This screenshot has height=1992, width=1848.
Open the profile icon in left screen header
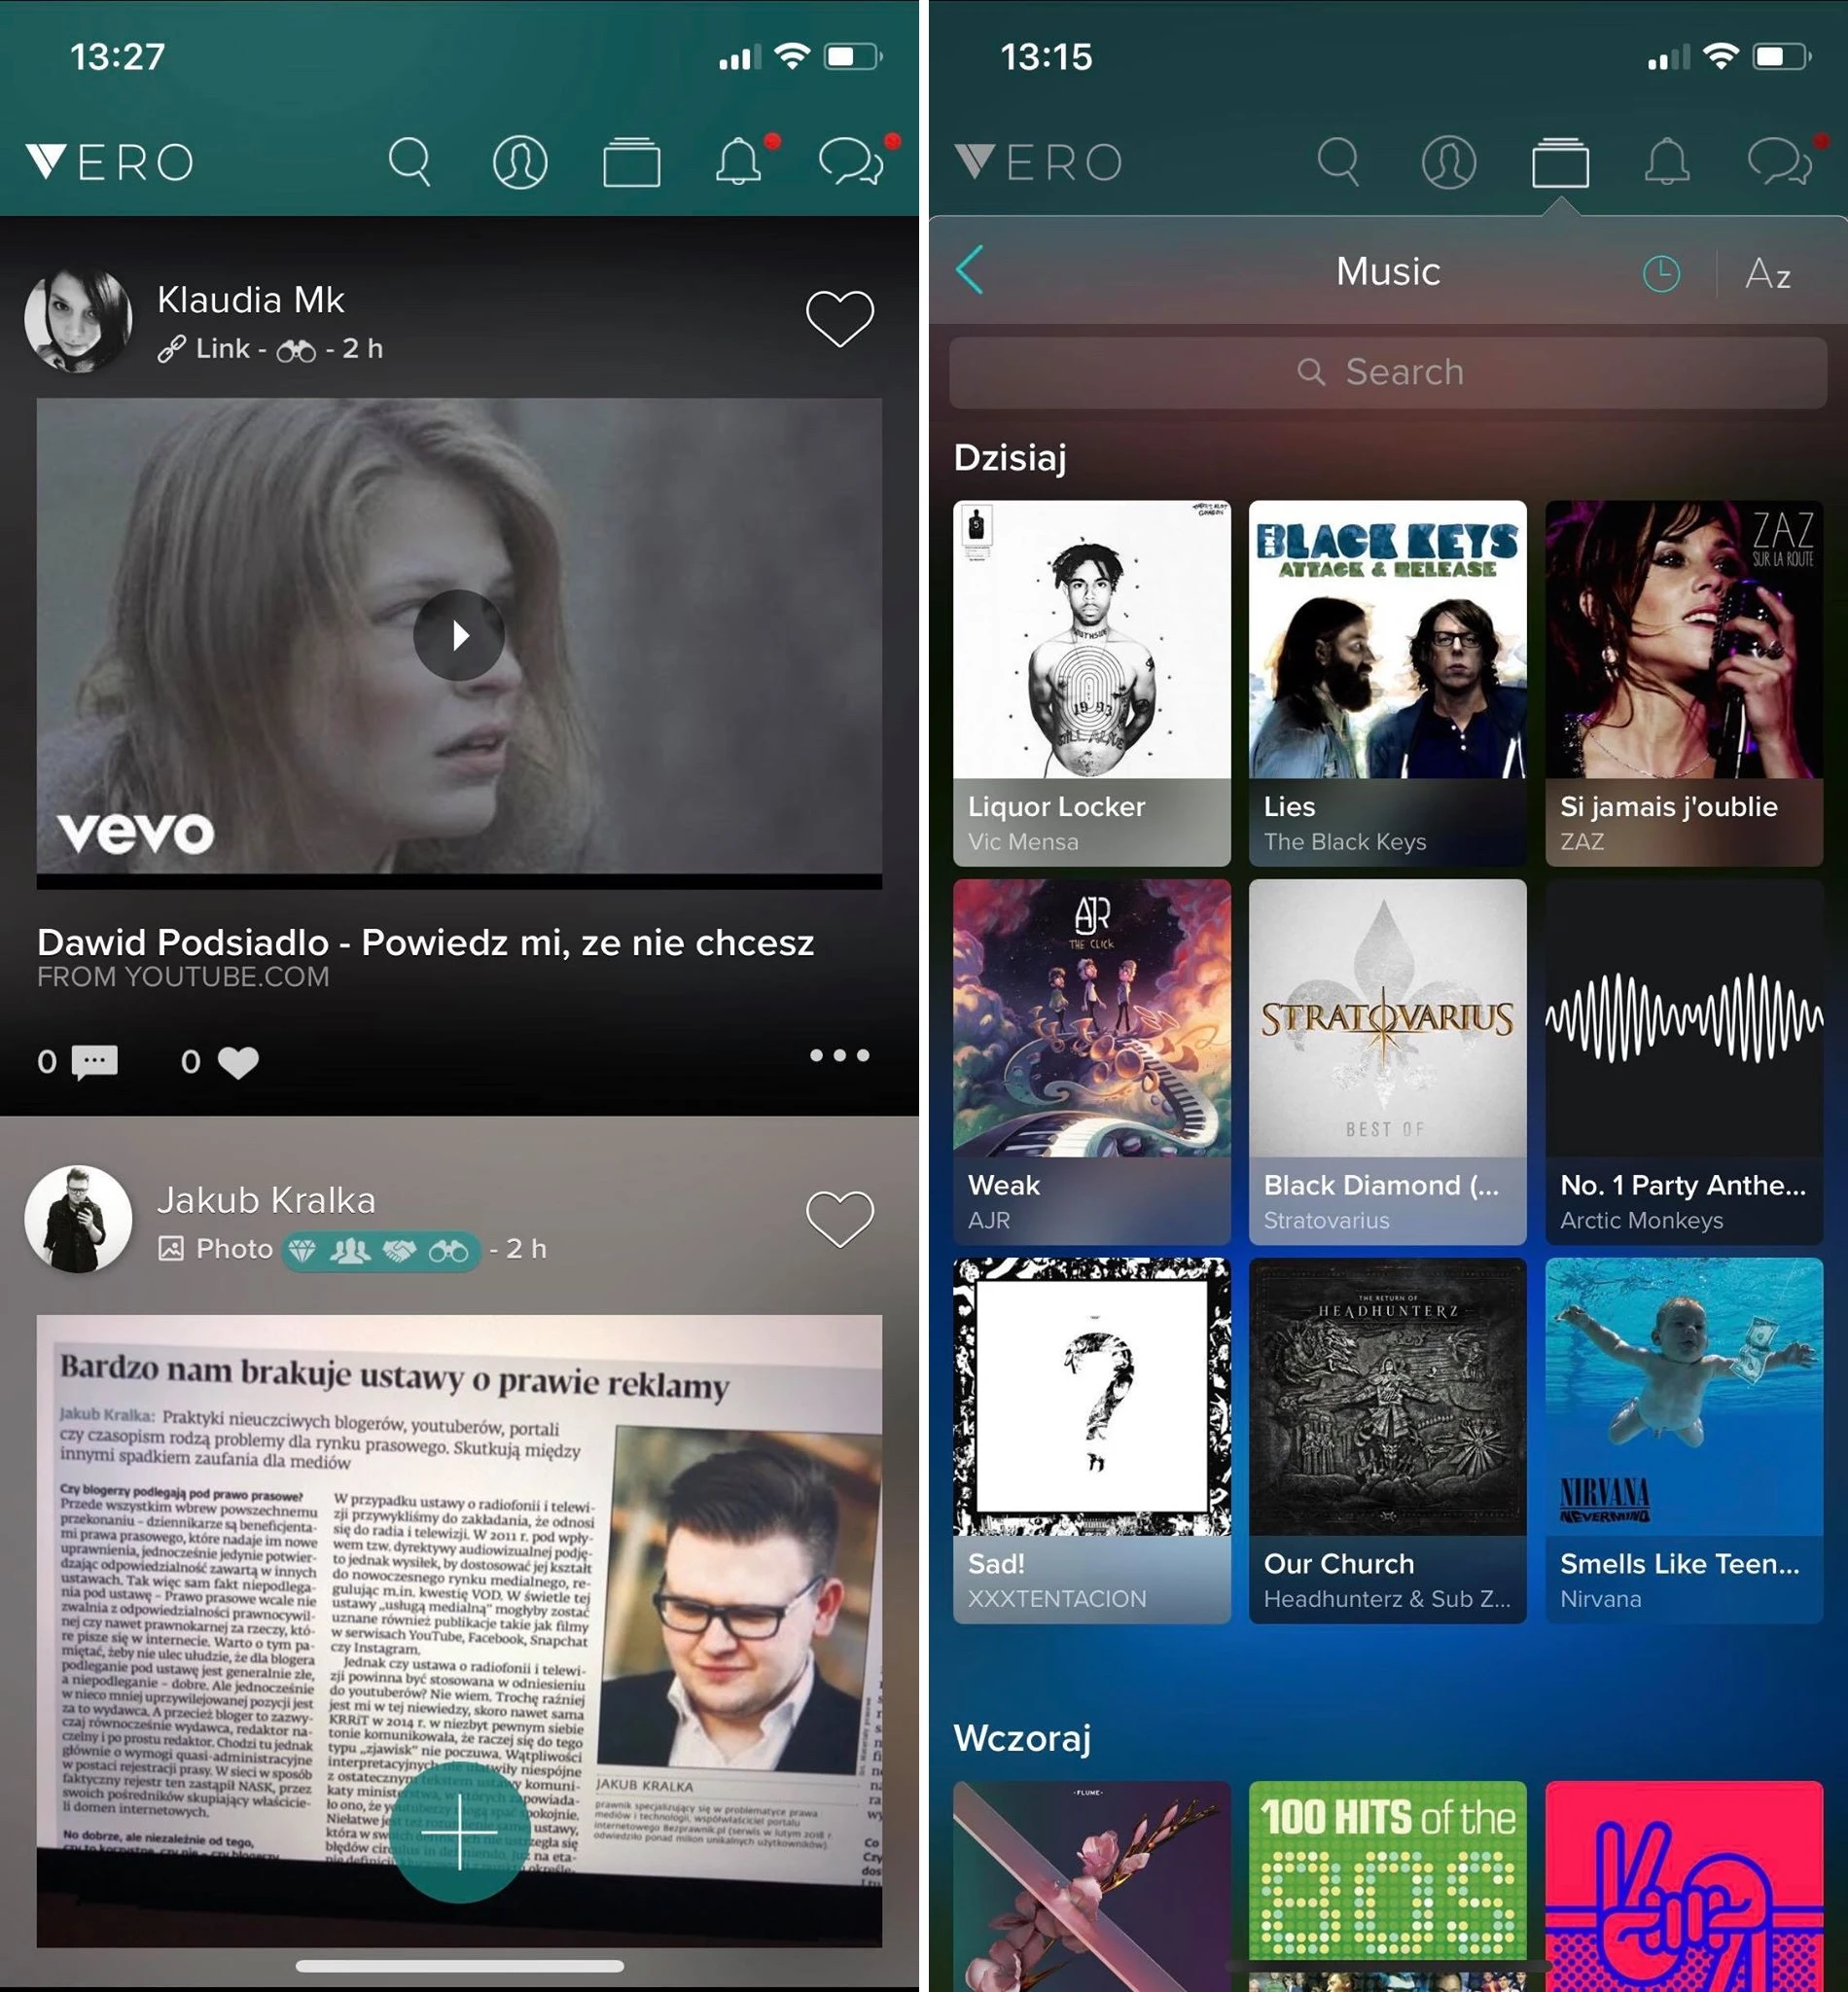(520, 162)
